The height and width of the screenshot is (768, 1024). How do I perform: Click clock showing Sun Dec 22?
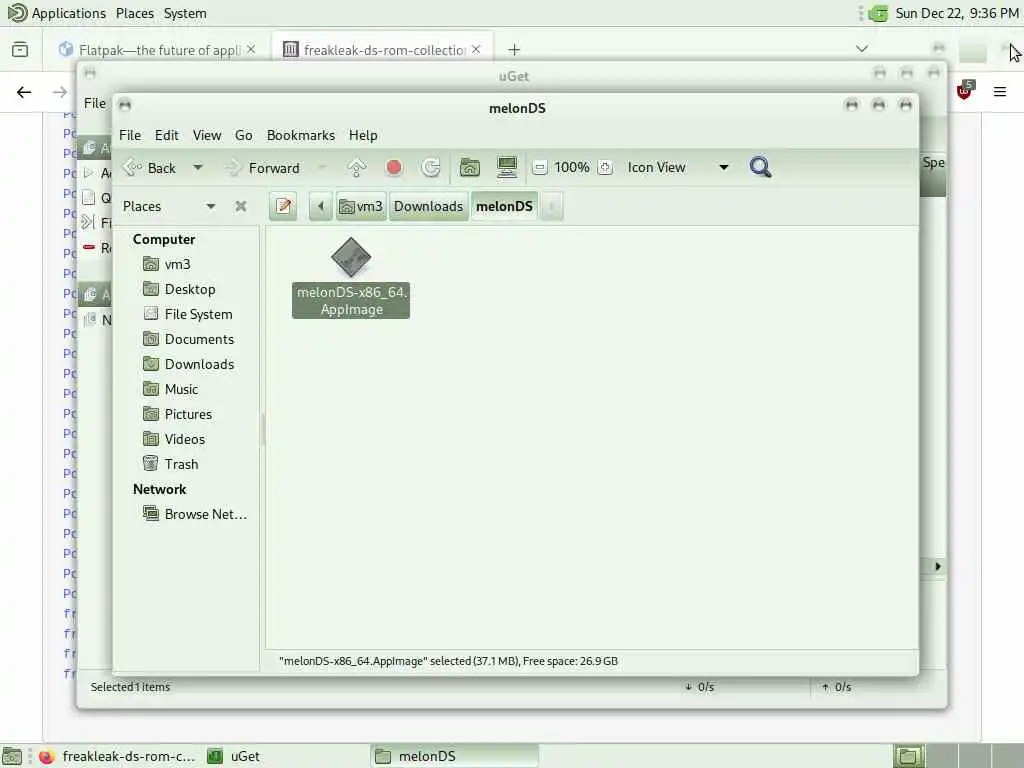click(x=957, y=13)
